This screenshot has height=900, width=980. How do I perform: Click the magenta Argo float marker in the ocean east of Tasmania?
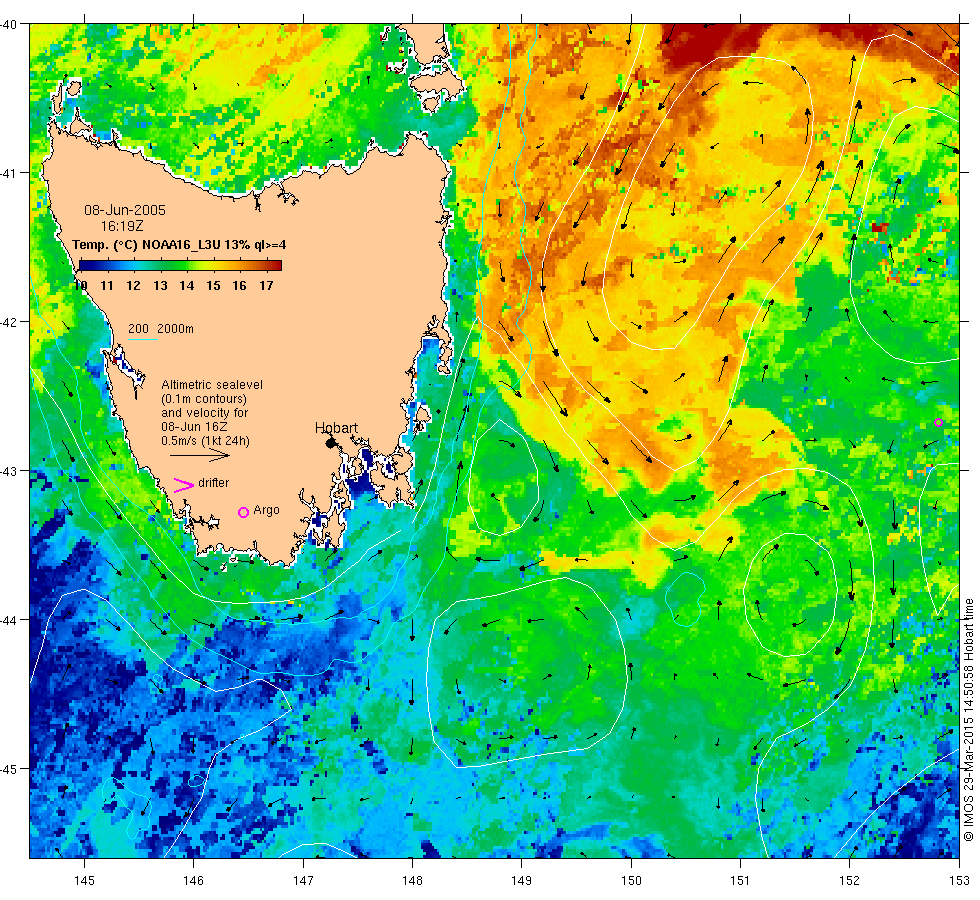click(x=938, y=422)
